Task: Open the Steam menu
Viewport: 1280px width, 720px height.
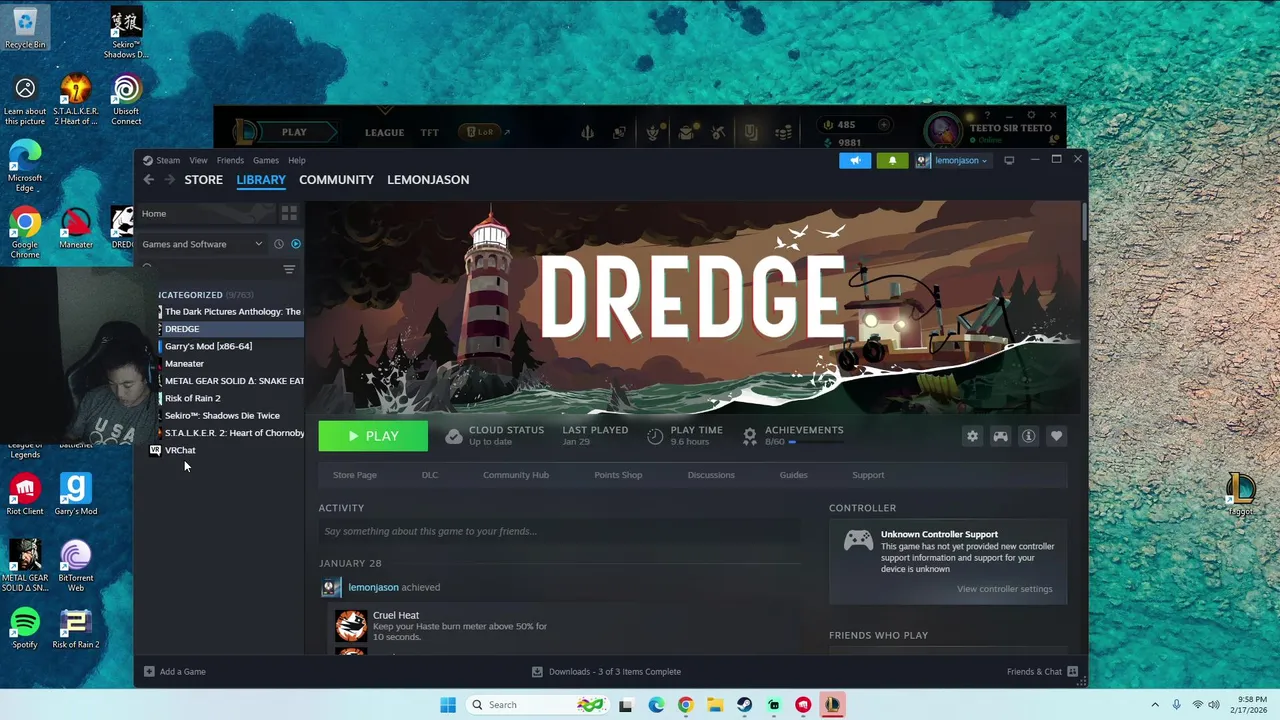Action: point(168,160)
